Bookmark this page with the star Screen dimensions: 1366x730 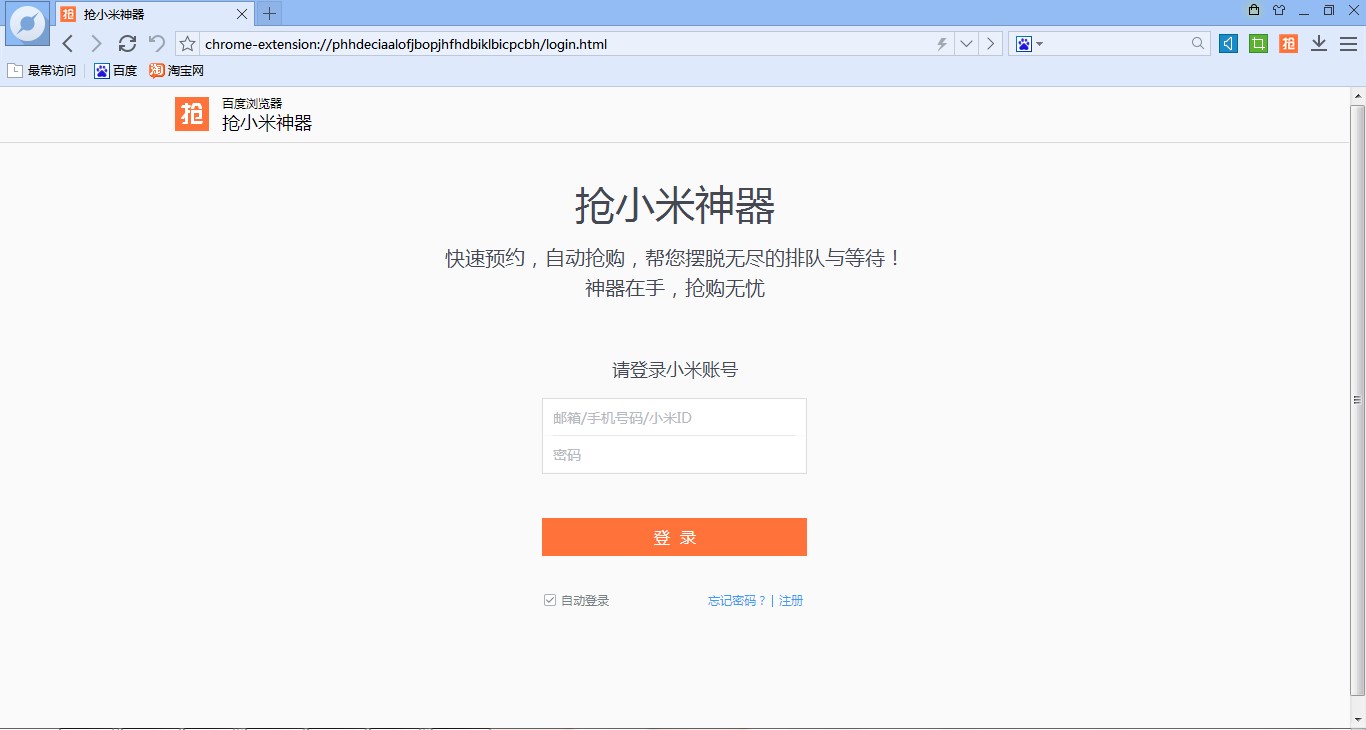(187, 44)
